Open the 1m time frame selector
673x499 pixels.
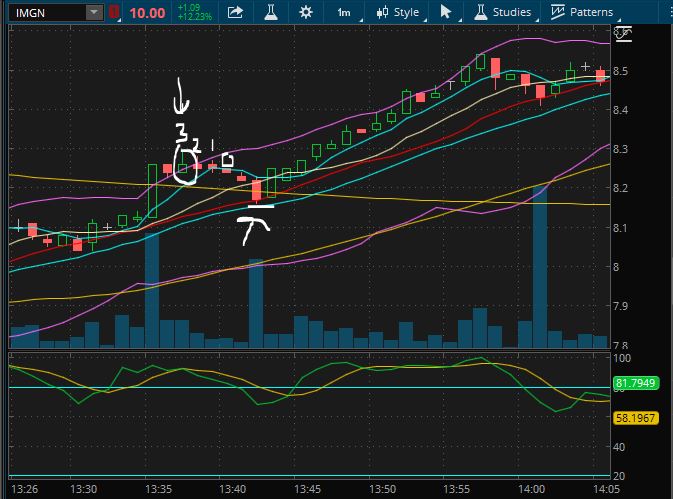coord(344,12)
